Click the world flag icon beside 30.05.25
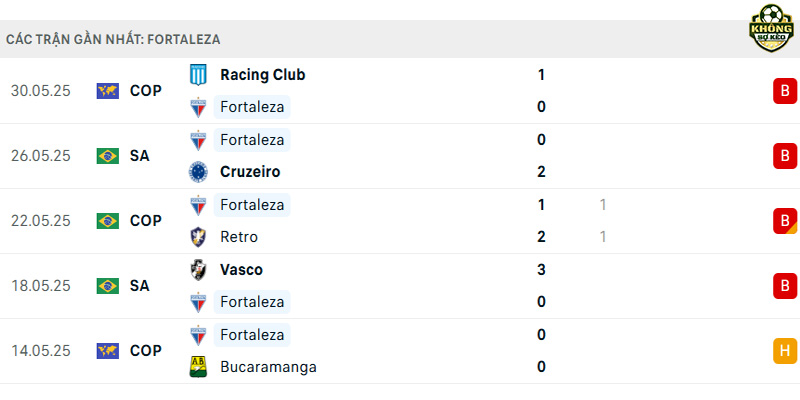Image resolution: width=800 pixels, height=400 pixels. pos(108,91)
